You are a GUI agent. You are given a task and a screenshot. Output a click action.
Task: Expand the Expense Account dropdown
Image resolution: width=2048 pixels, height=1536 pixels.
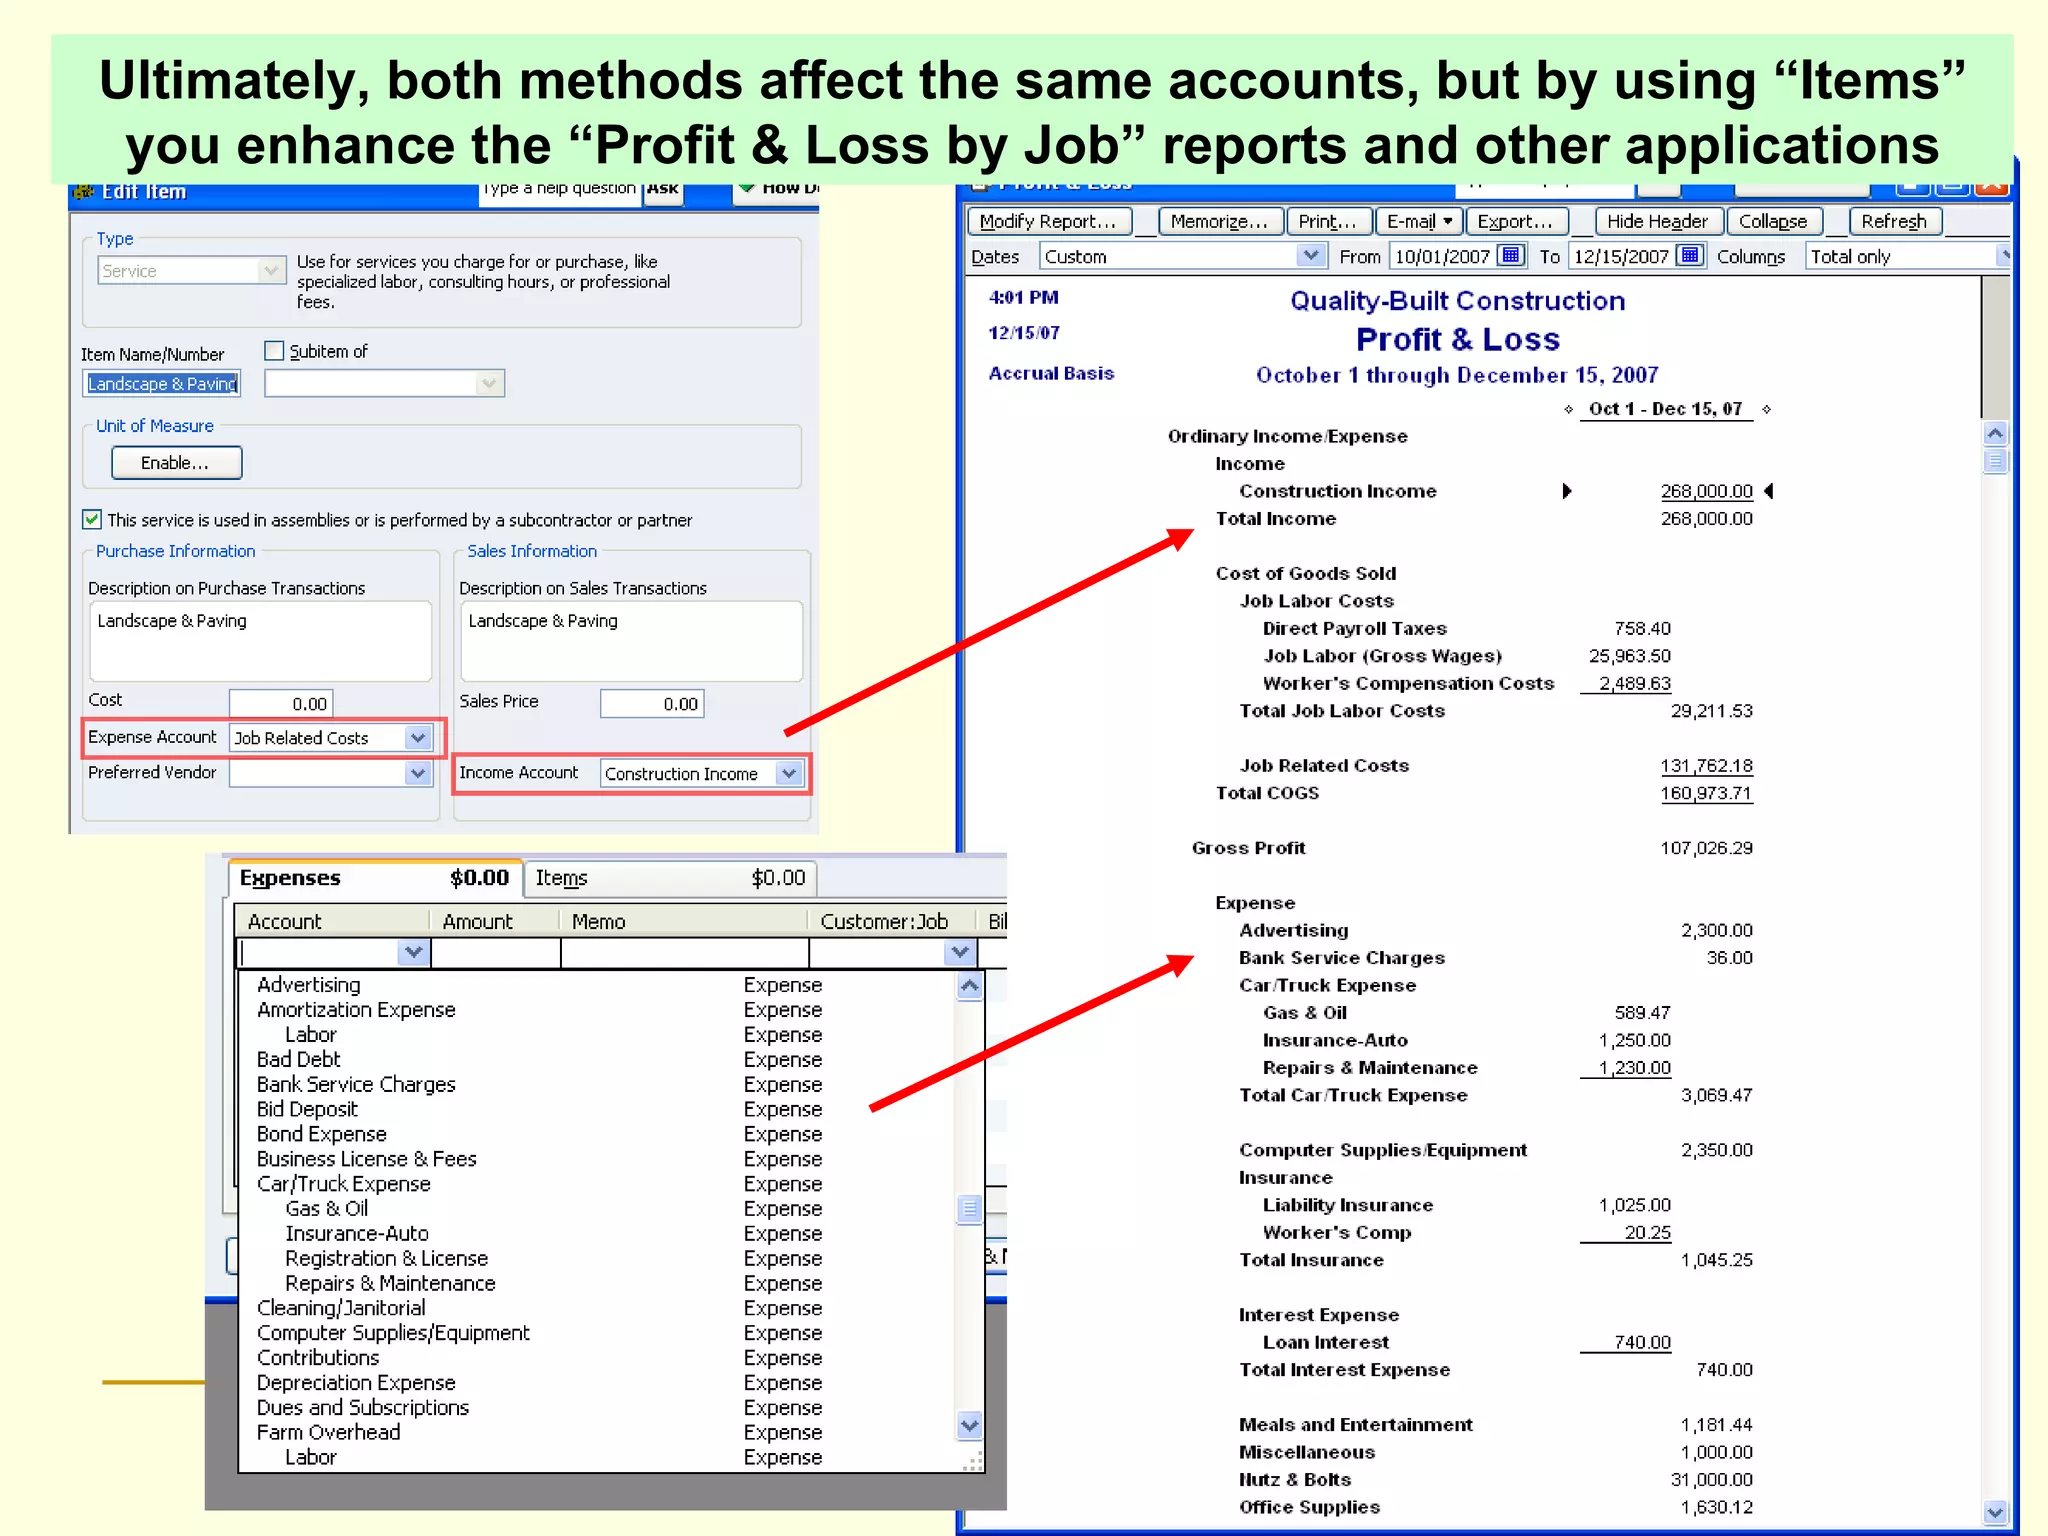tap(418, 738)
